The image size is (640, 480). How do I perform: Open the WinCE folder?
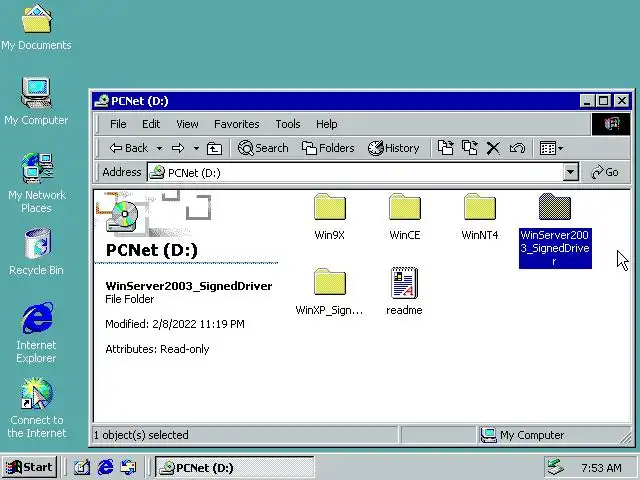pos(404,216)
